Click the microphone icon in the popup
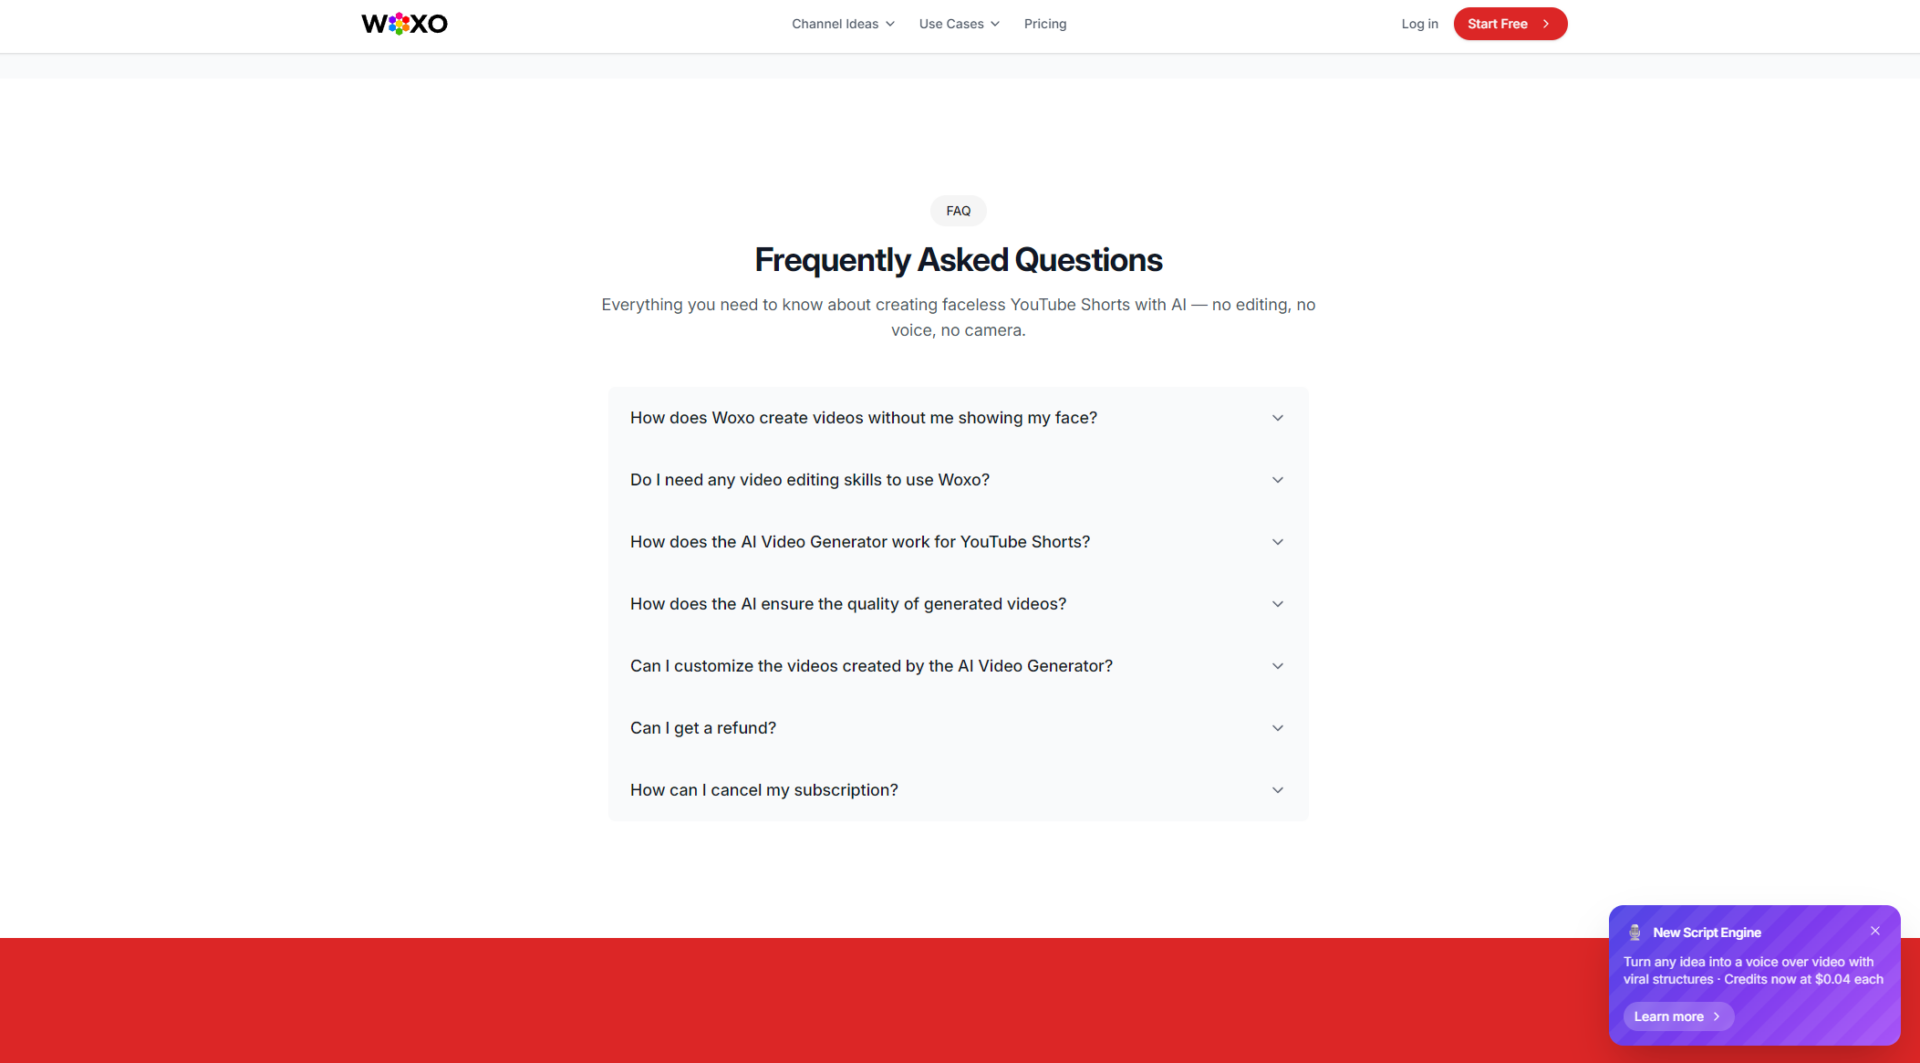 point(1635,932)
